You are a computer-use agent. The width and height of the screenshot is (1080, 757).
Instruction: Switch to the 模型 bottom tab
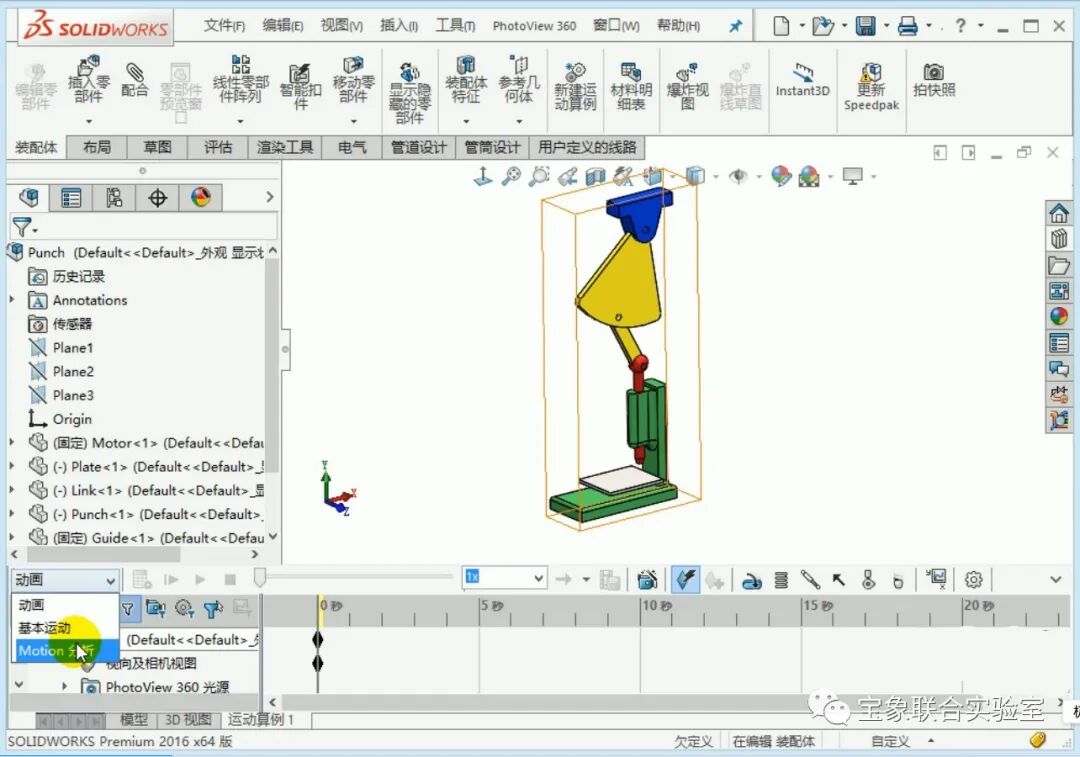(x=134, y=720)
